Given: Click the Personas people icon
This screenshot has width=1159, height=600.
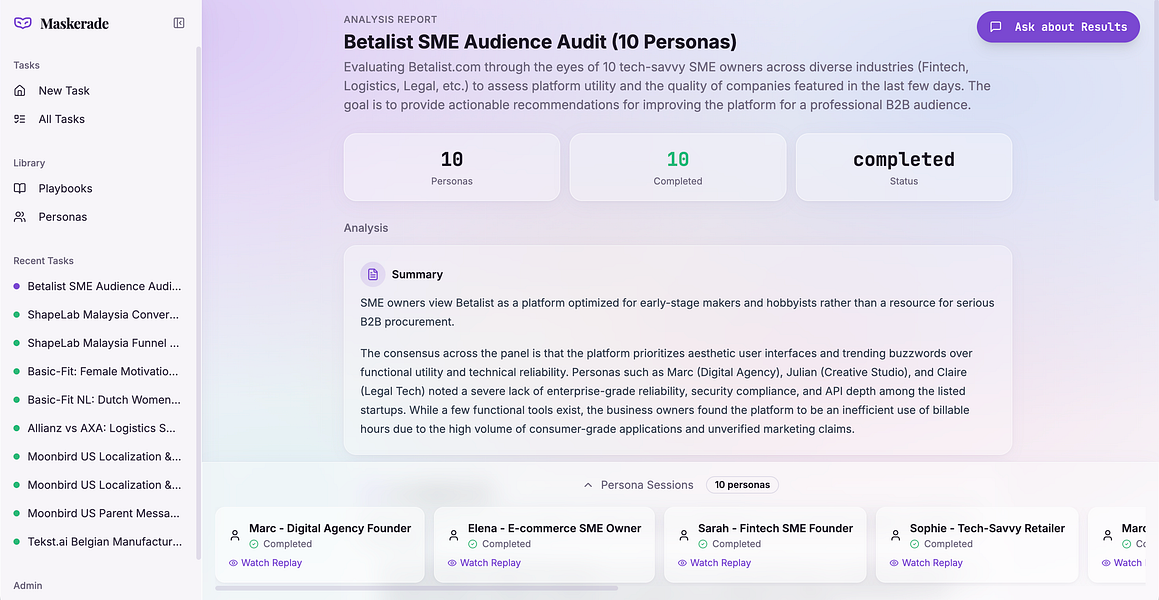Looking at the screenshot, I should click(x=20, y=217).
